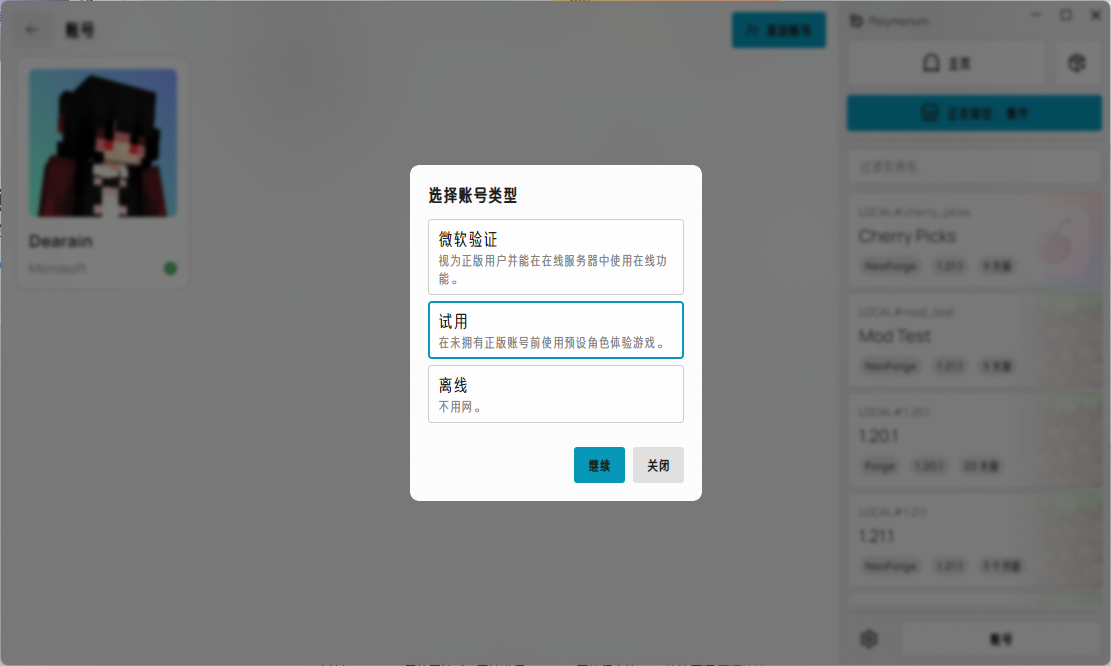
Task: Open the Mod Test instance card
Action: (x=973, y=338)
